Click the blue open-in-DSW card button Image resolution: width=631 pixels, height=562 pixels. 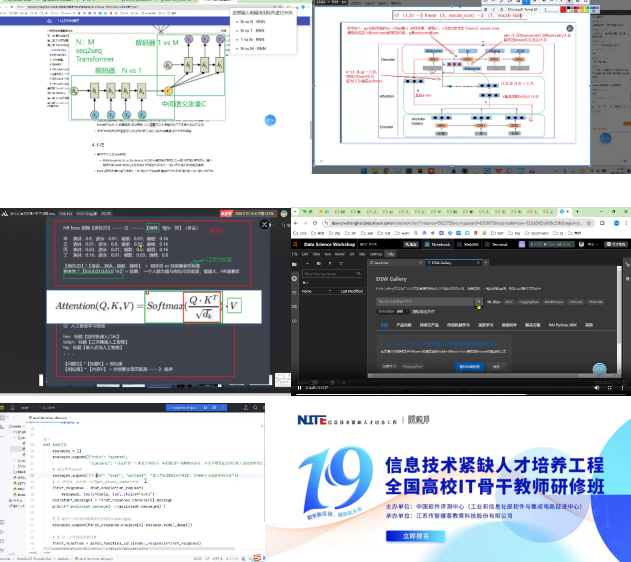469,366
